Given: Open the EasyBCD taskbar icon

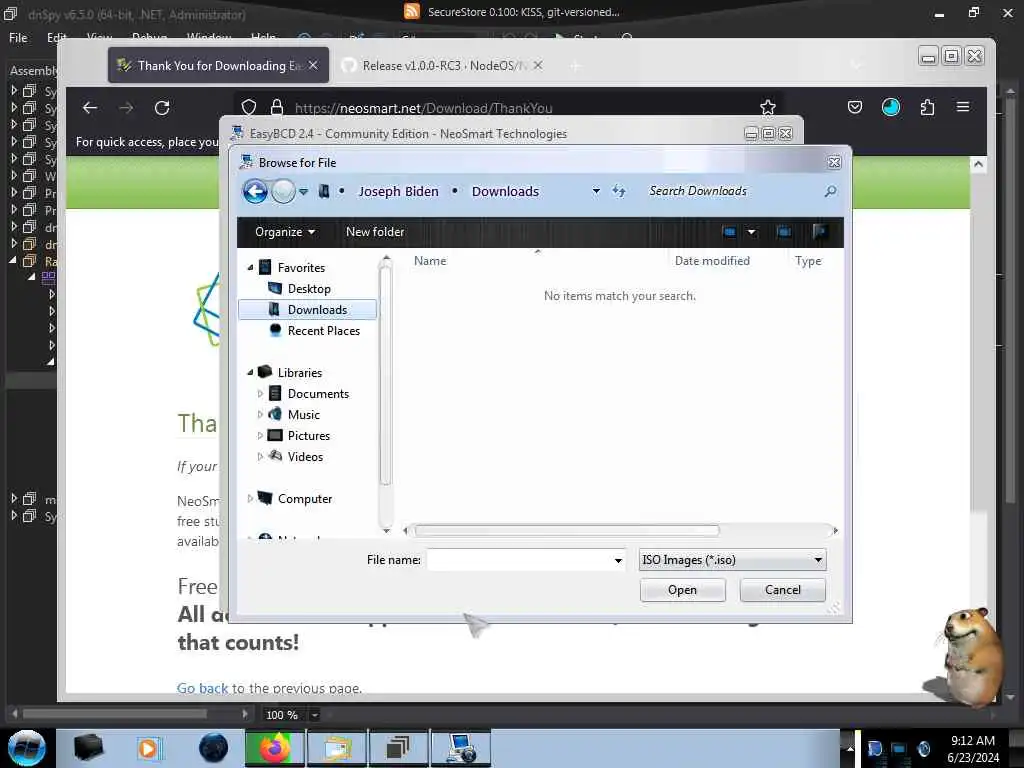Looking at the screenshot, I should pyautogui.click(x=460, y=748).
